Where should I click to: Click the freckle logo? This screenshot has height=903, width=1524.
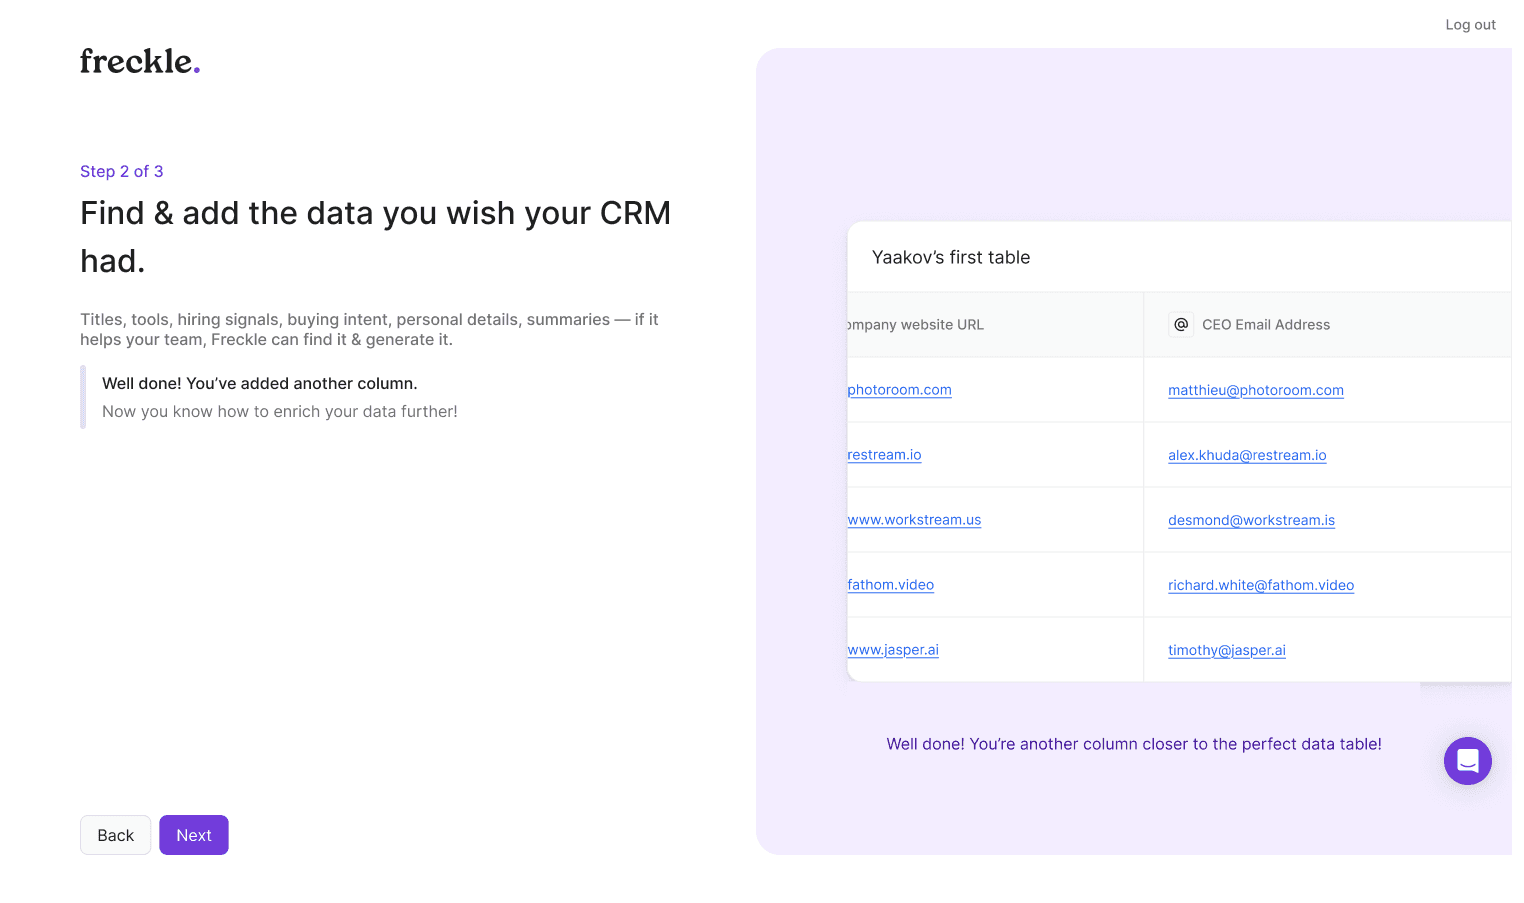click(x=140, y=61)
